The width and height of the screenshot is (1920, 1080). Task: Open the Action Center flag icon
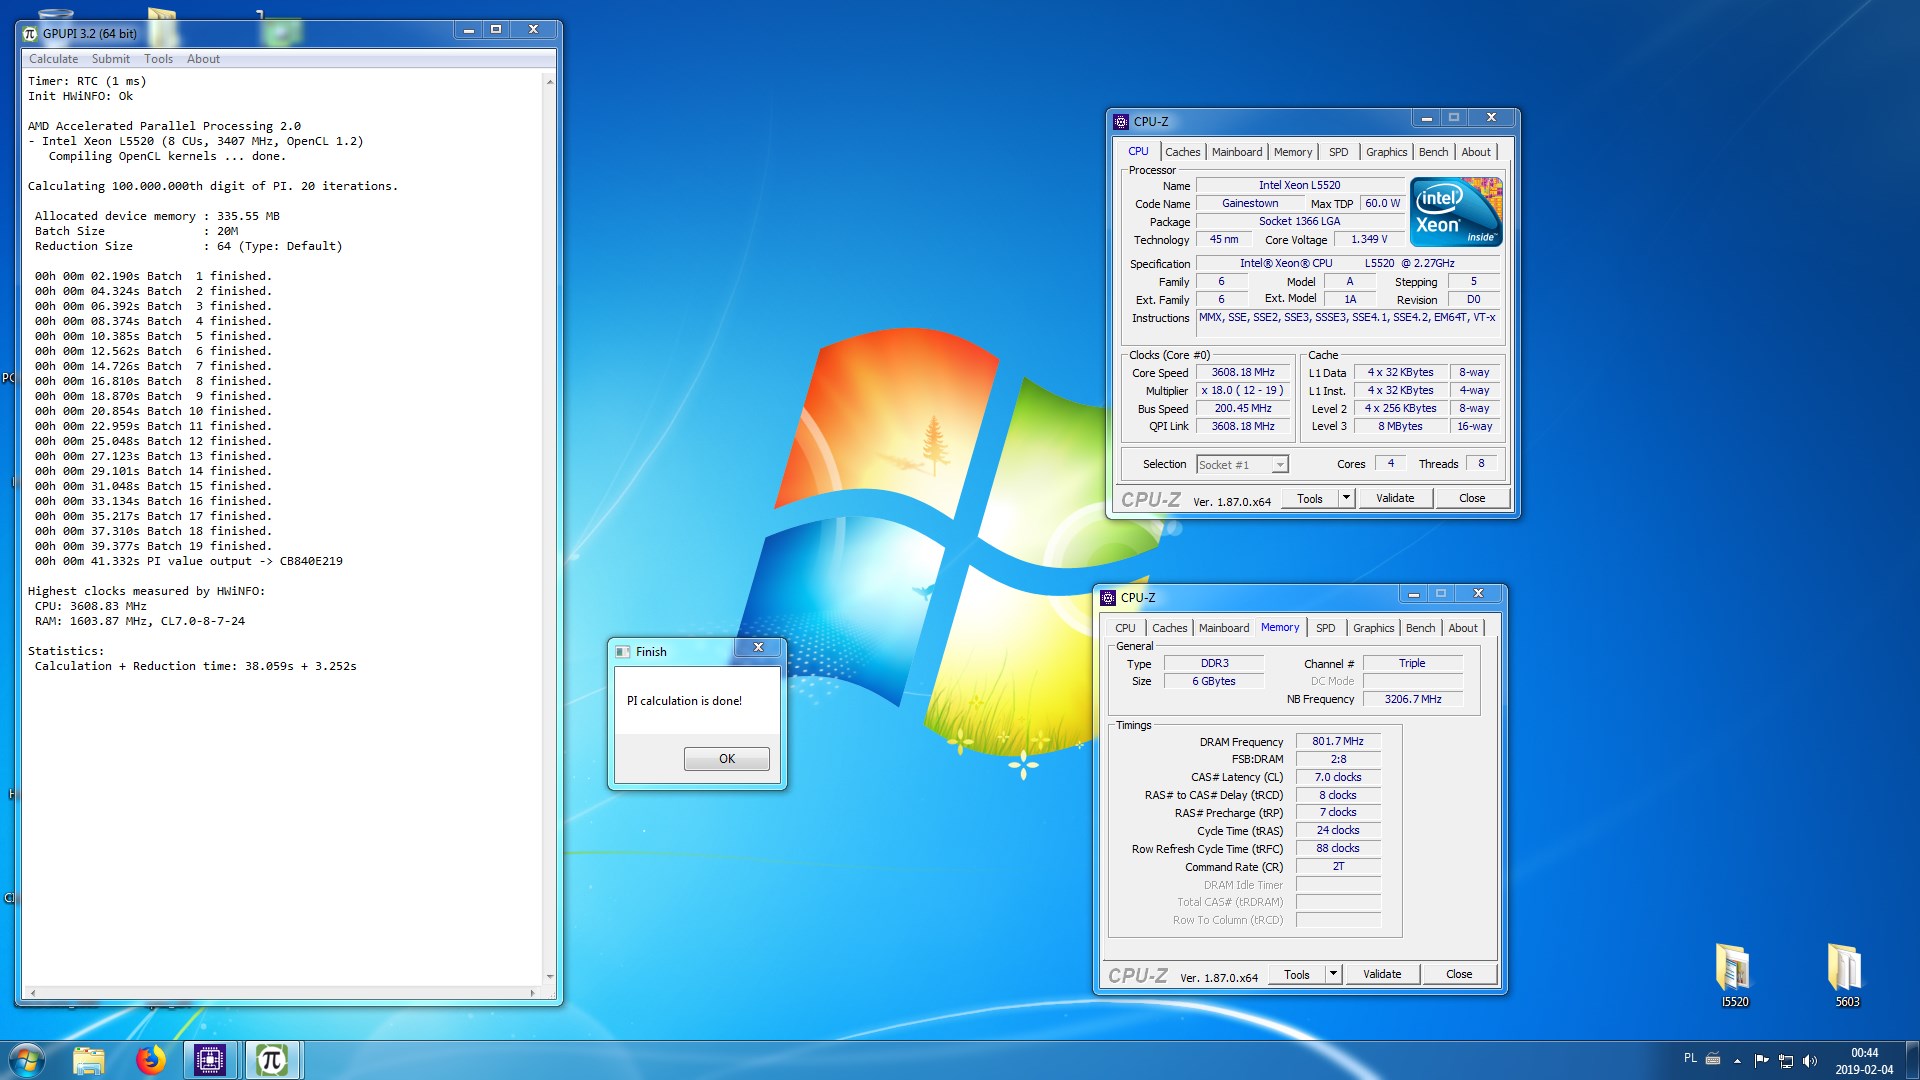click(1762, 1060)
